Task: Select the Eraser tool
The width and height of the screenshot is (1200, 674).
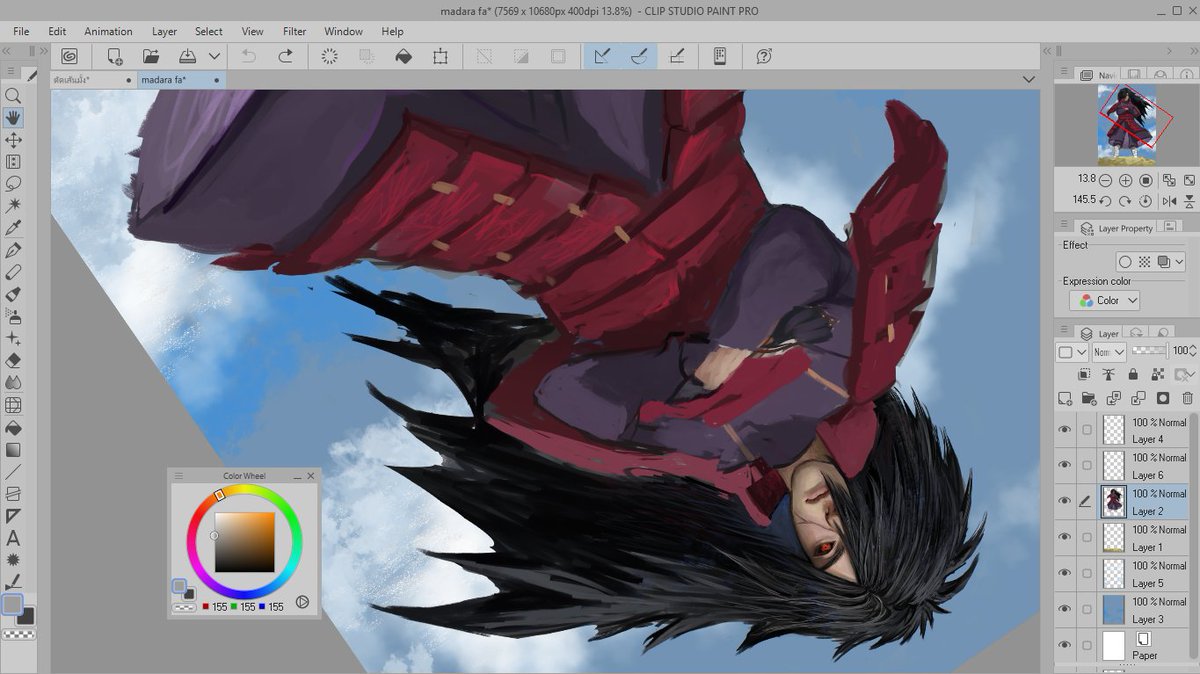Action: click(x=13, y=361)
